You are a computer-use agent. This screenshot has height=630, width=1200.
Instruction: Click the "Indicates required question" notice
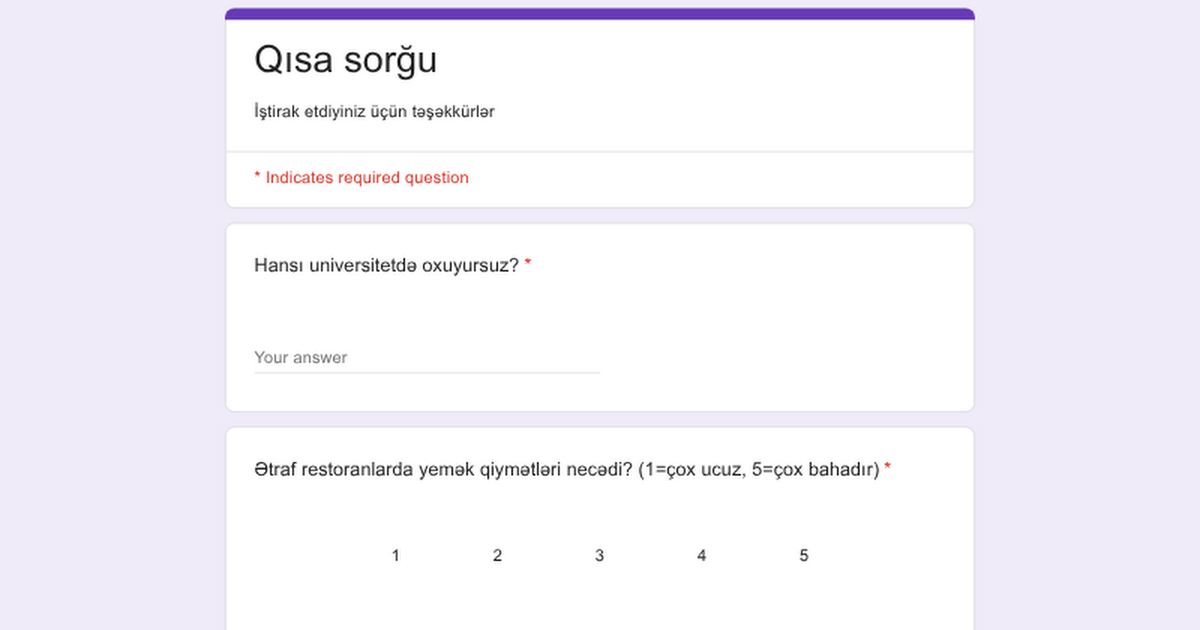[x=367, y=178]
